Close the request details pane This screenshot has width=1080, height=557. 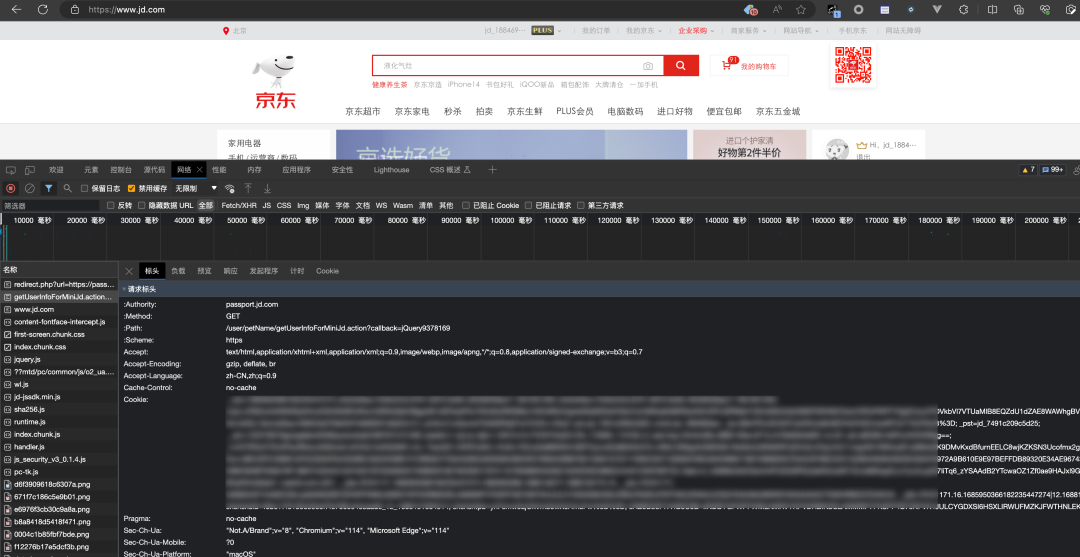pyautogui.click(x=129, y=271)
